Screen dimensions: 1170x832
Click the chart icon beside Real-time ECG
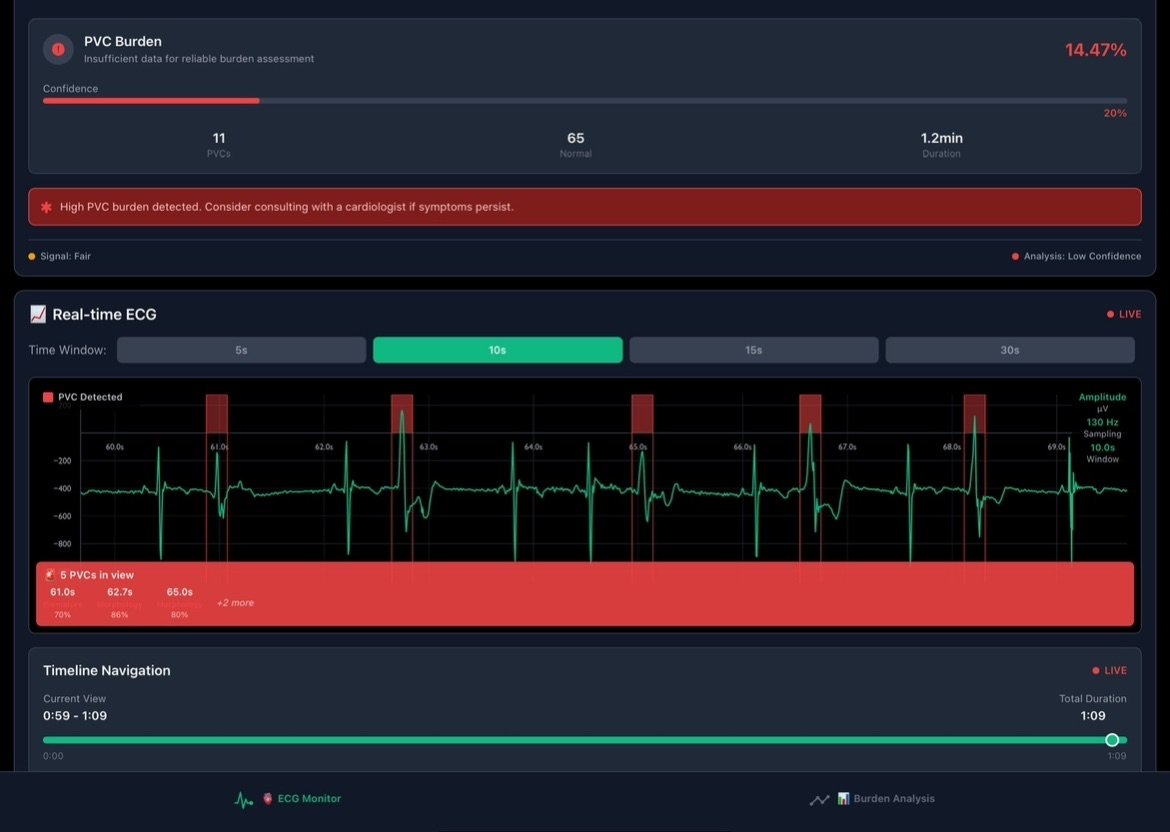38,314
